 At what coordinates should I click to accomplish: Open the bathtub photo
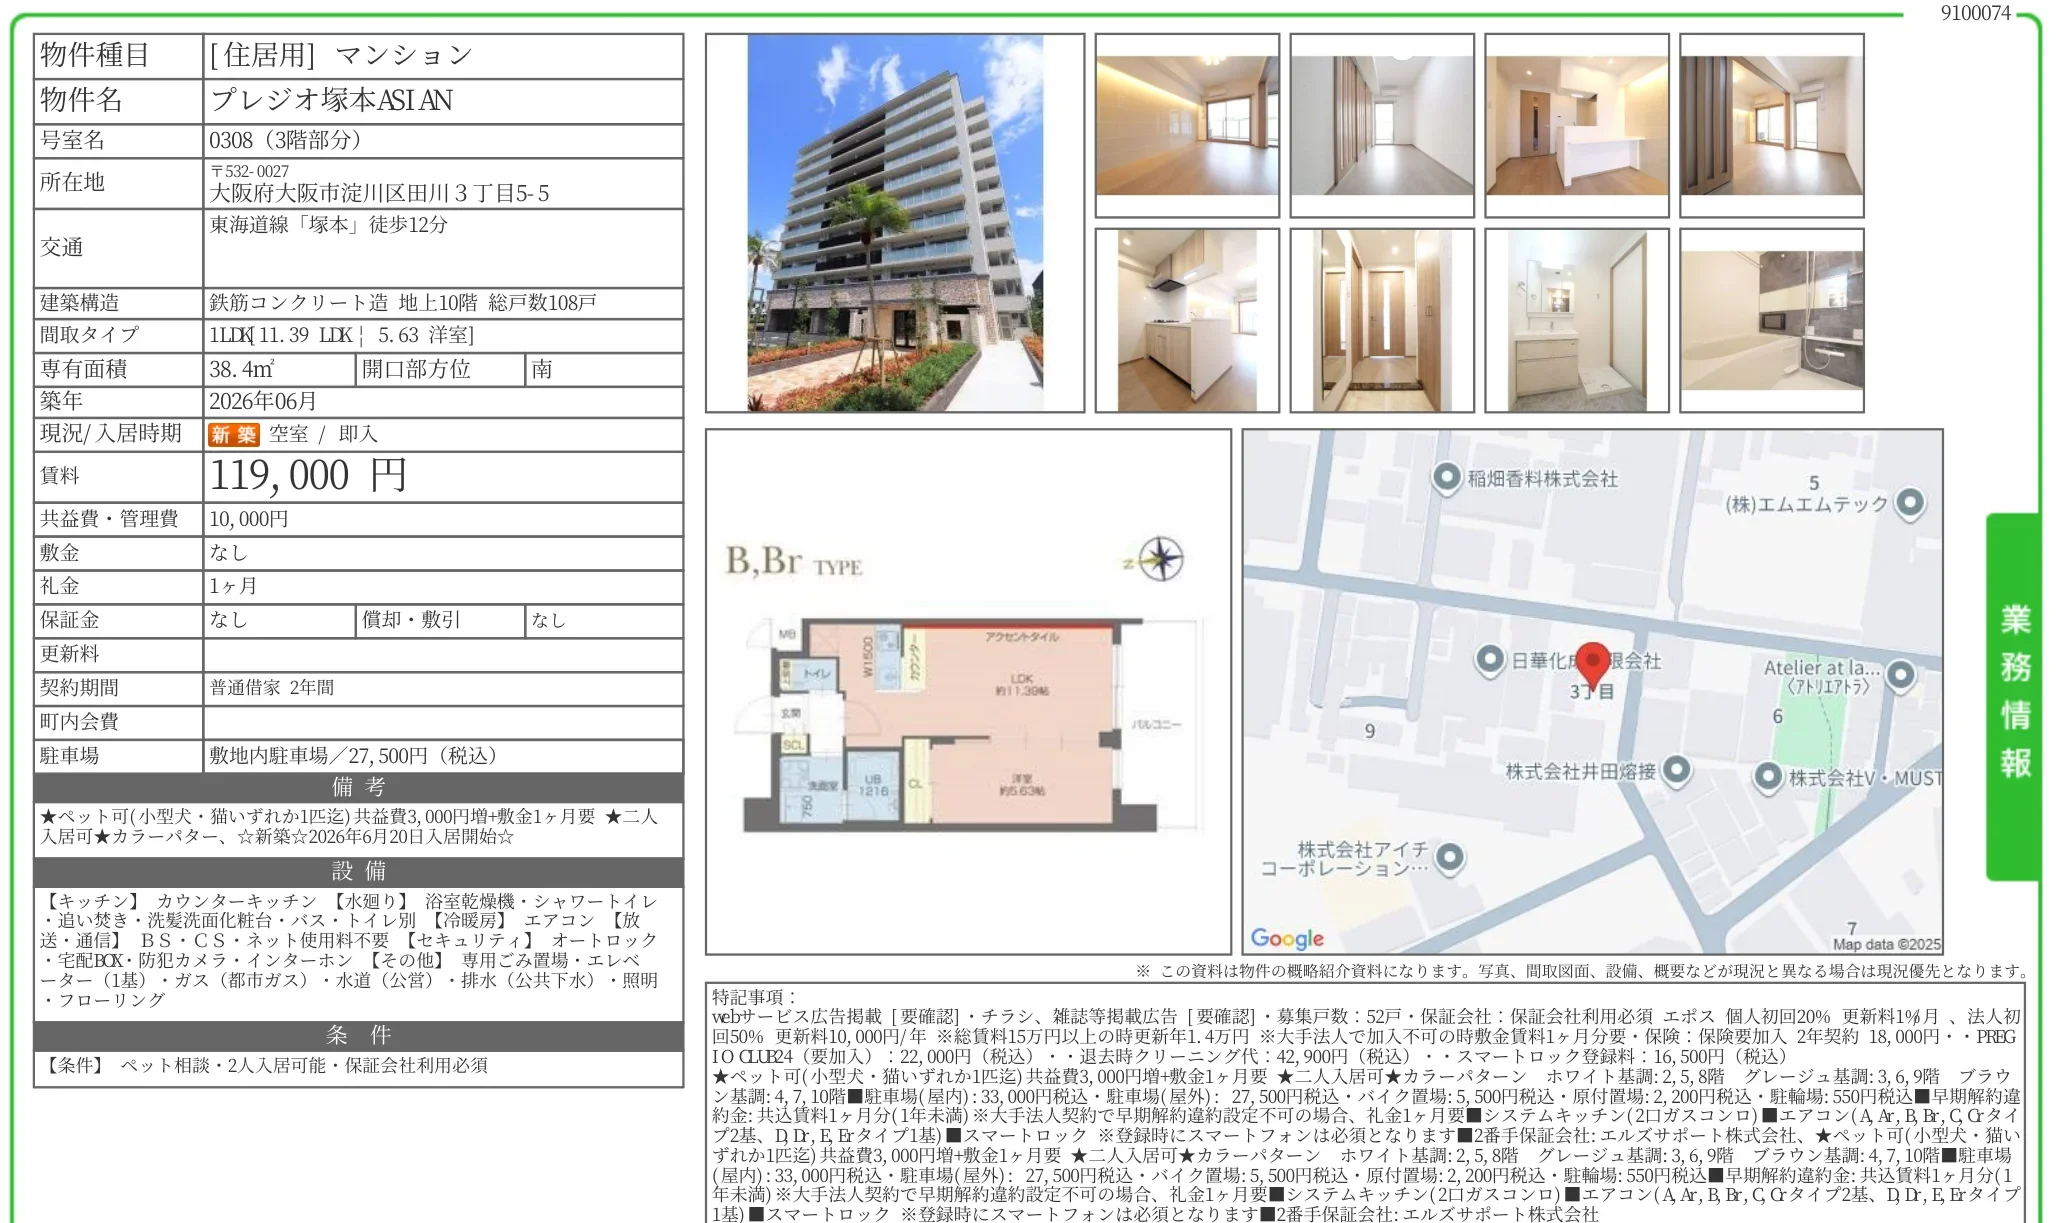point(1772,320)
